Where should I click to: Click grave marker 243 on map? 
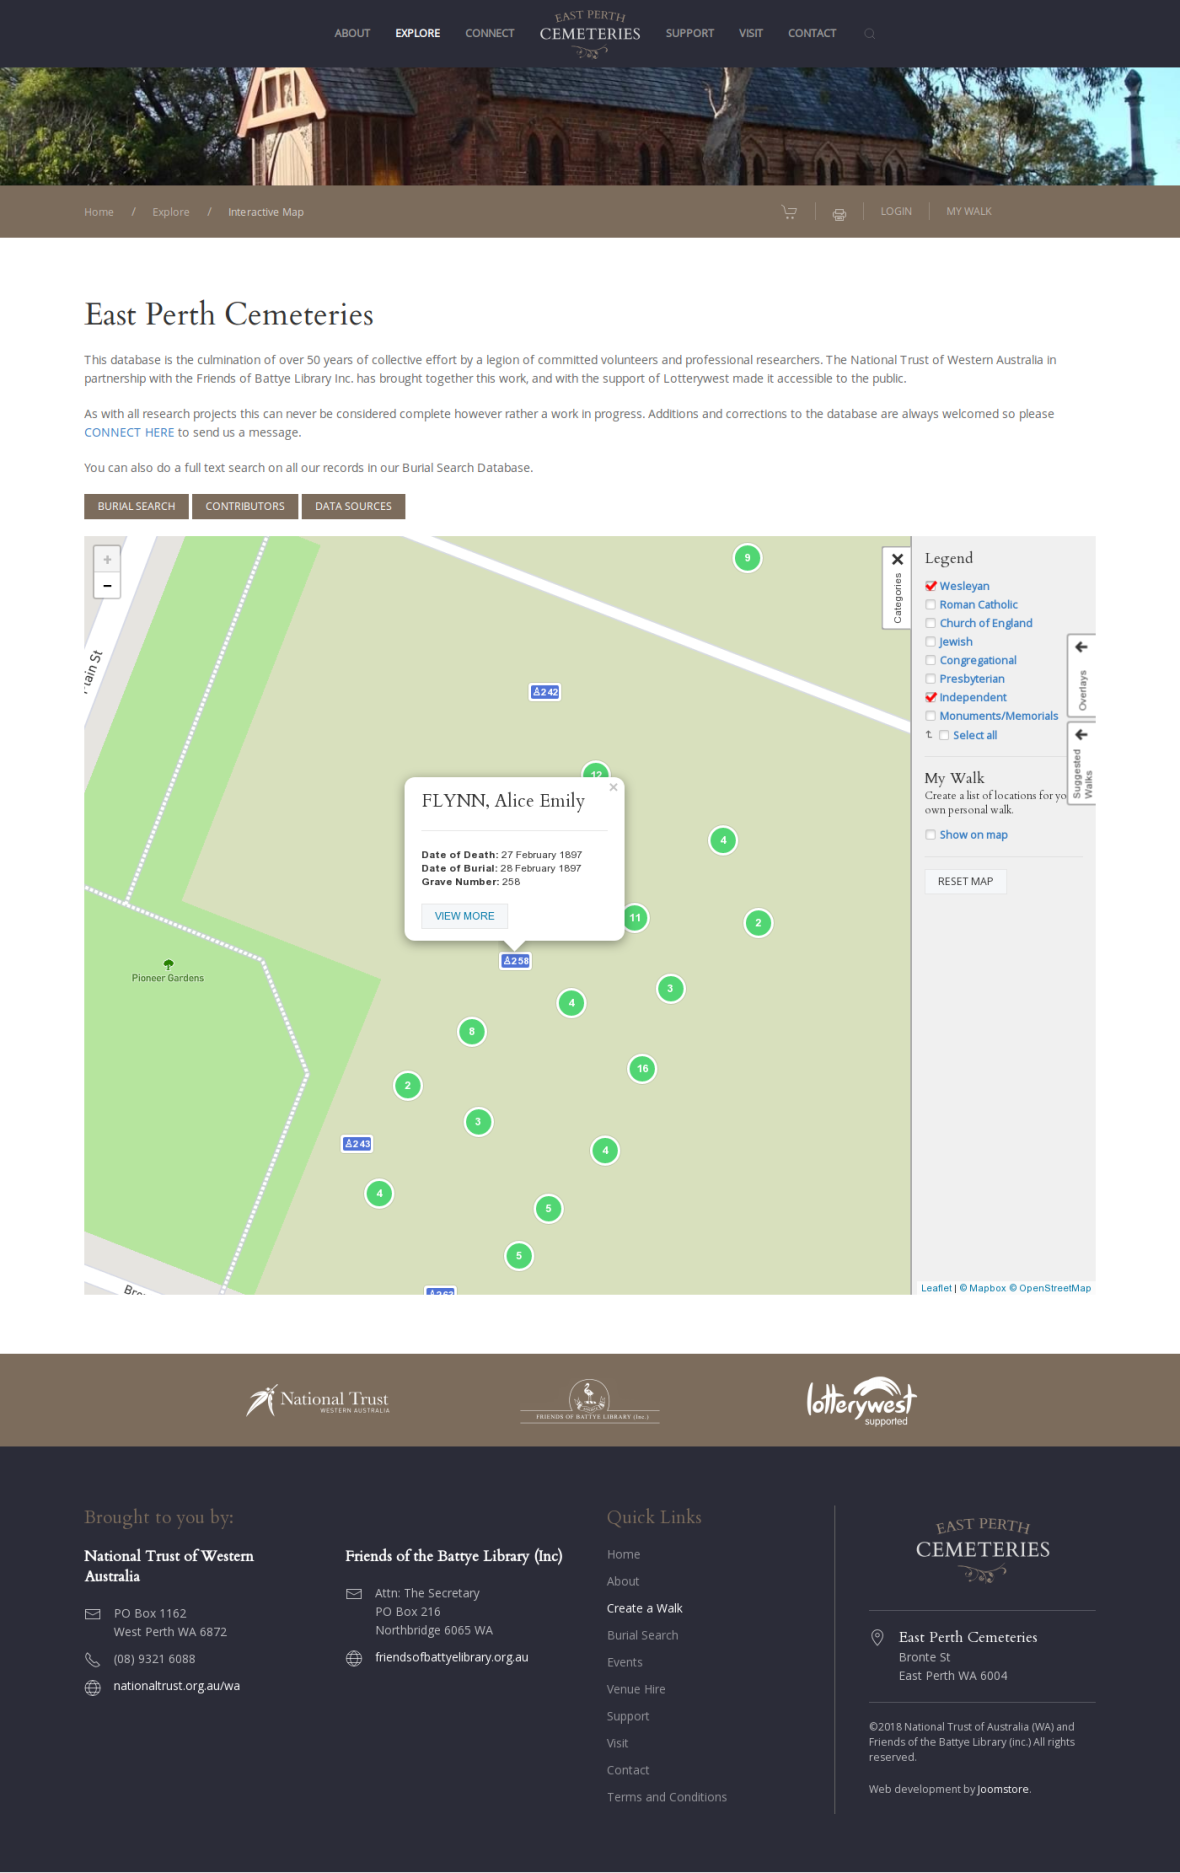(x=357, y=1144)
